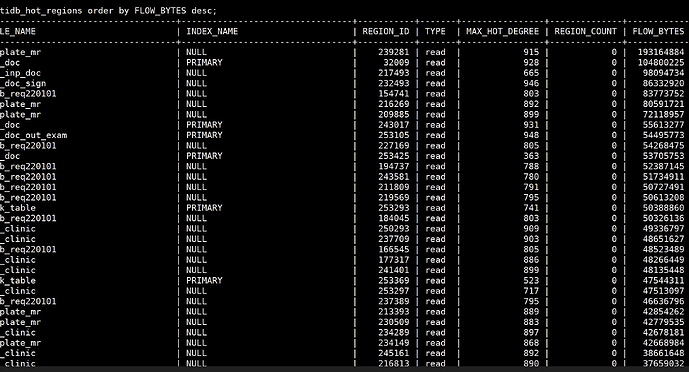Select region ID 230509
Viewport: 689px width, 372px height.
click(x=394, y=322)
